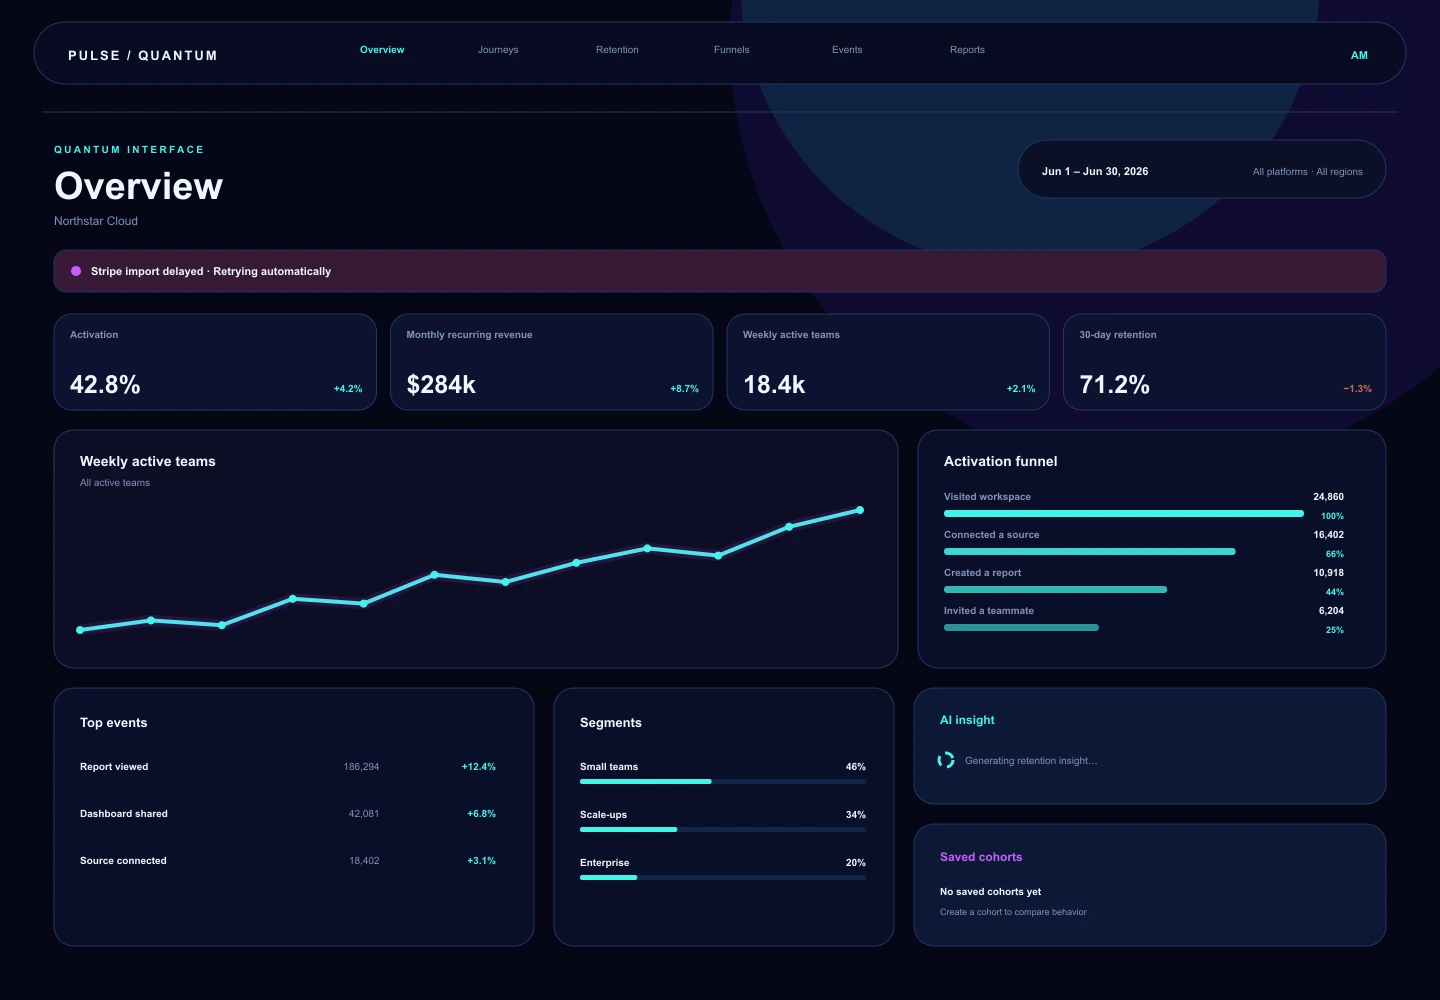Viewport: 1440px width, 1000px height.
Task: Click the PULSE / QUANTUM logo
Action: pyautogui.click(x=143, y=56)
